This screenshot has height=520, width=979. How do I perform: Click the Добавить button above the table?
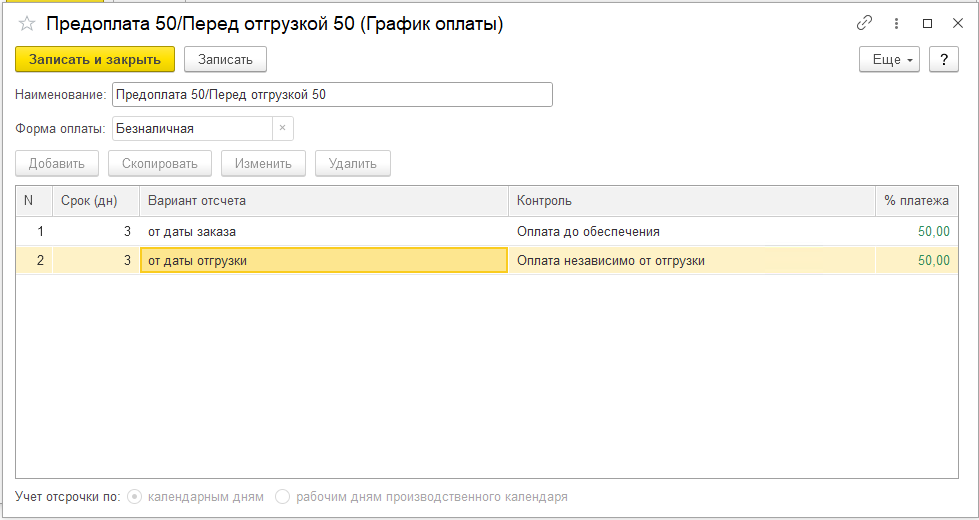point(57,164)
